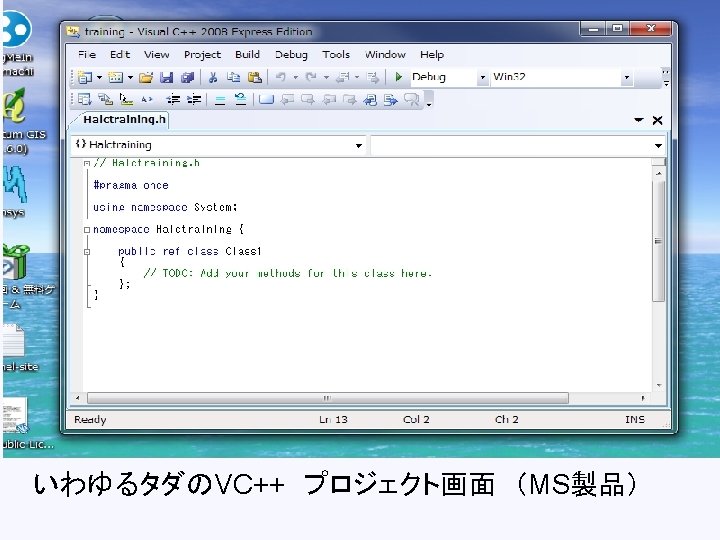Open the File menu
The image size is (720, 540).
(x=87, y=55)
